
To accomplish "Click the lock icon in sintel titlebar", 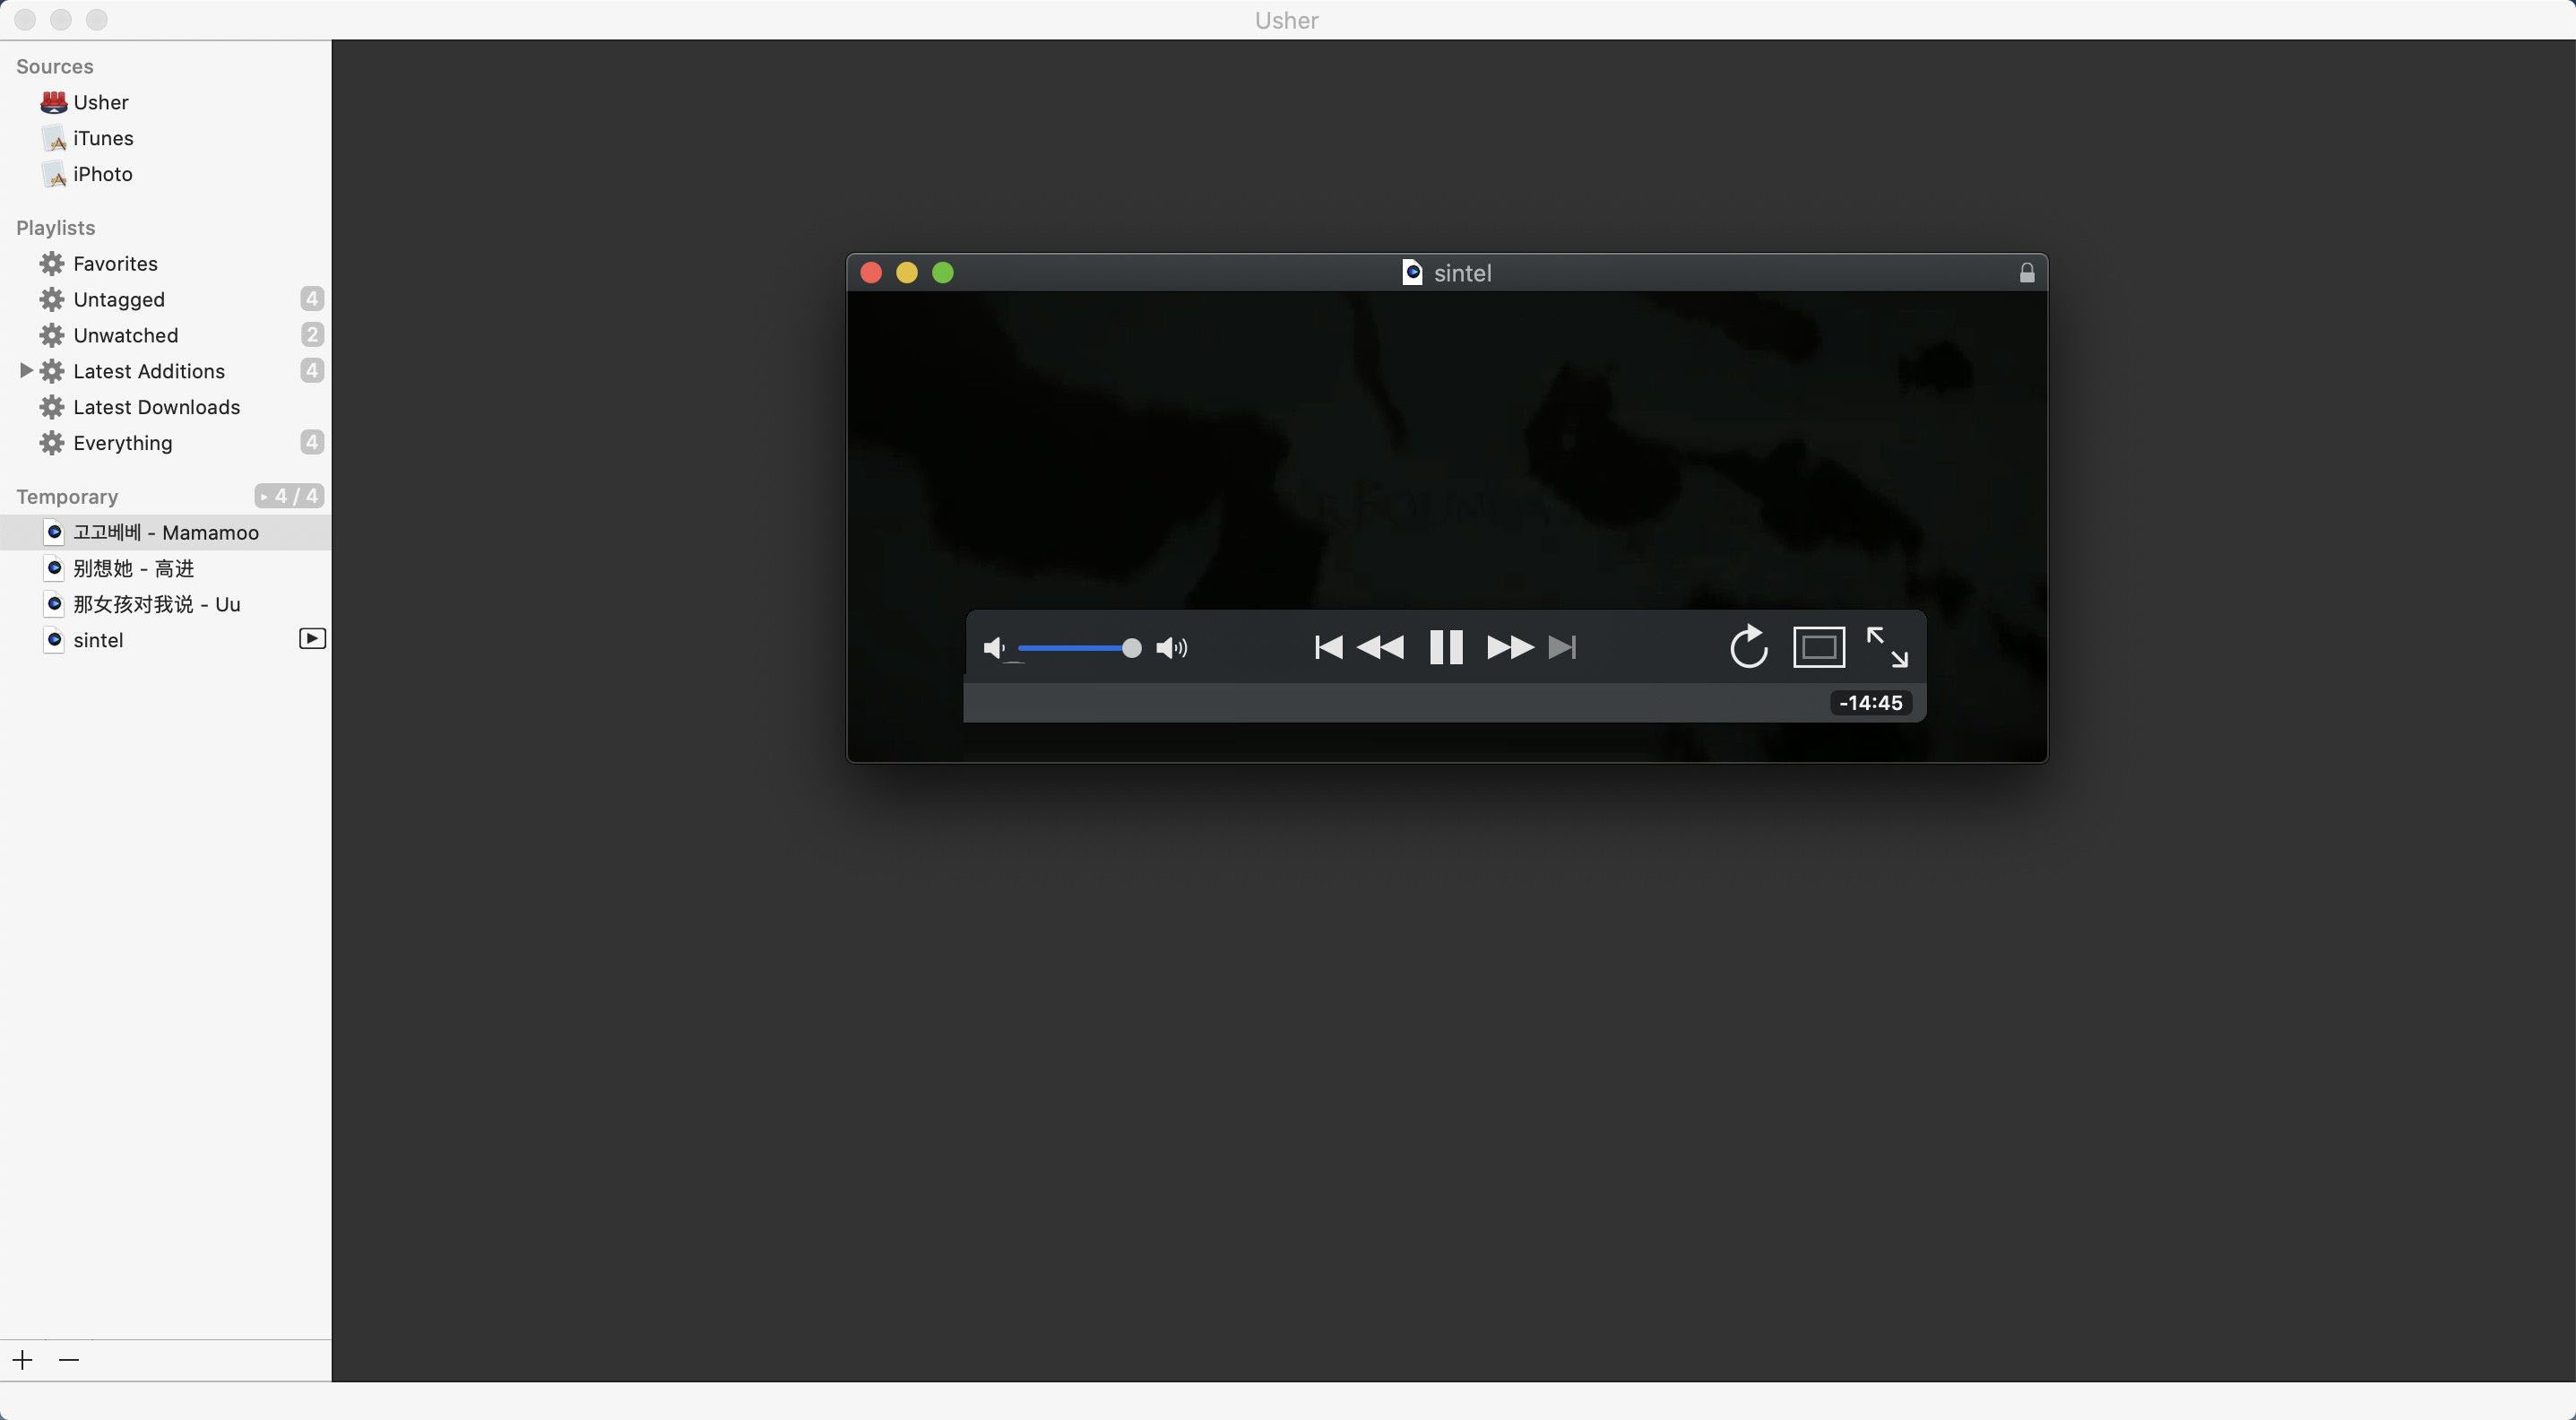I will [x=2027, y=272].
